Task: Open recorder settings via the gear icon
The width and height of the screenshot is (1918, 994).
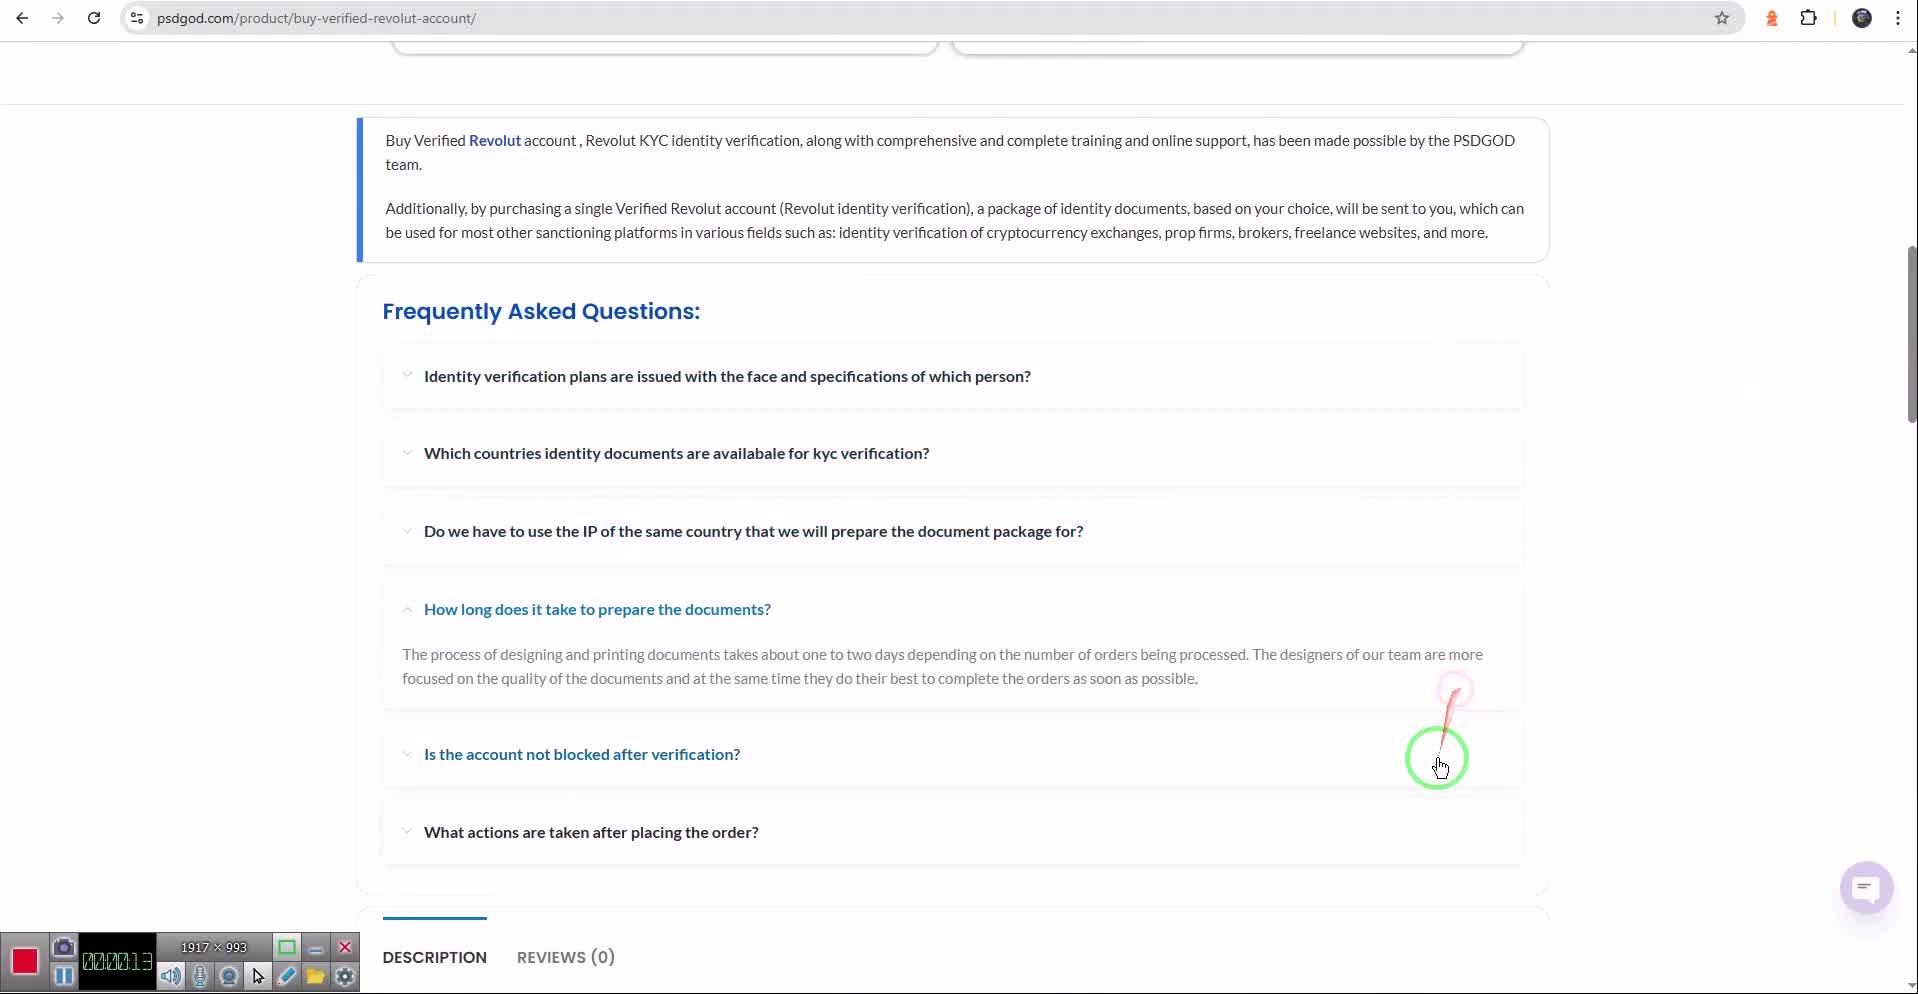Action: [345, 976]
